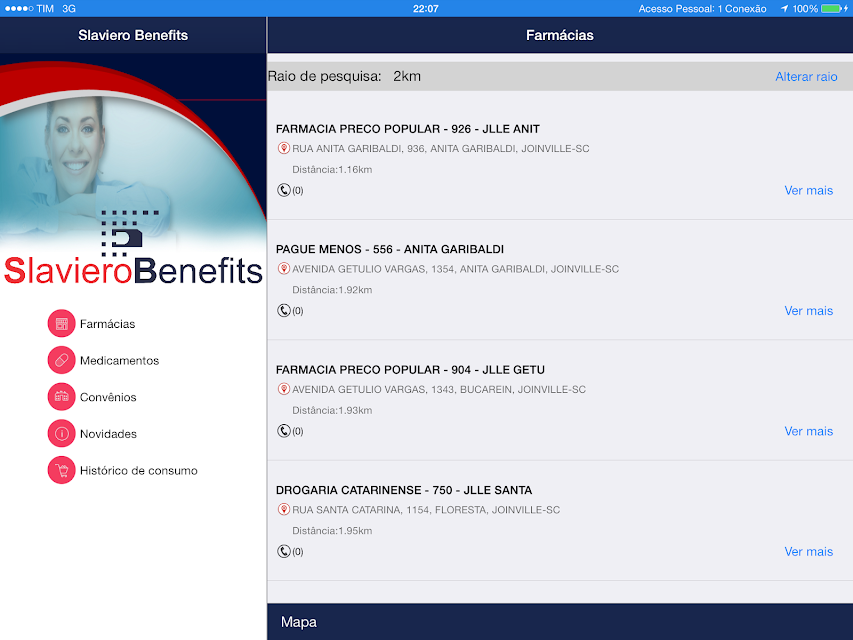Tap the location services arrow in status bar

point(784,9)
